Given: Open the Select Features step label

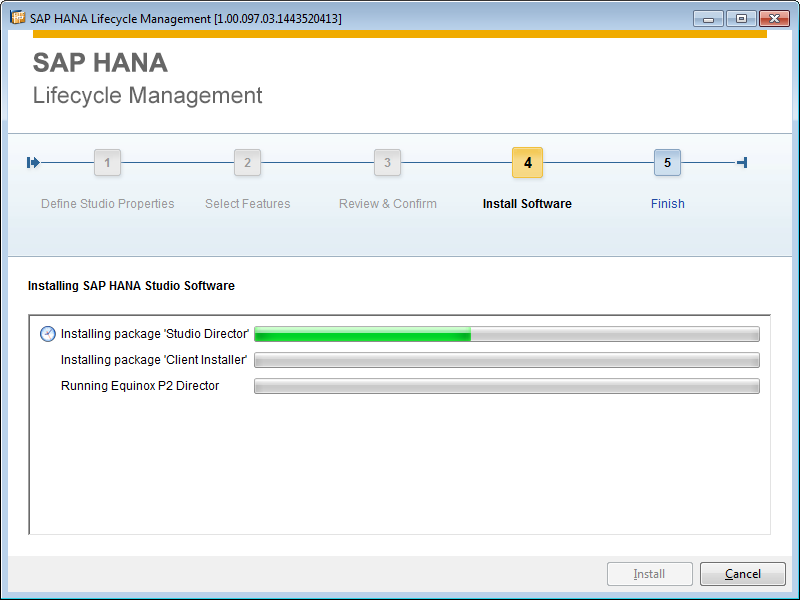Looking at the screenshot, I should [247, 204].
